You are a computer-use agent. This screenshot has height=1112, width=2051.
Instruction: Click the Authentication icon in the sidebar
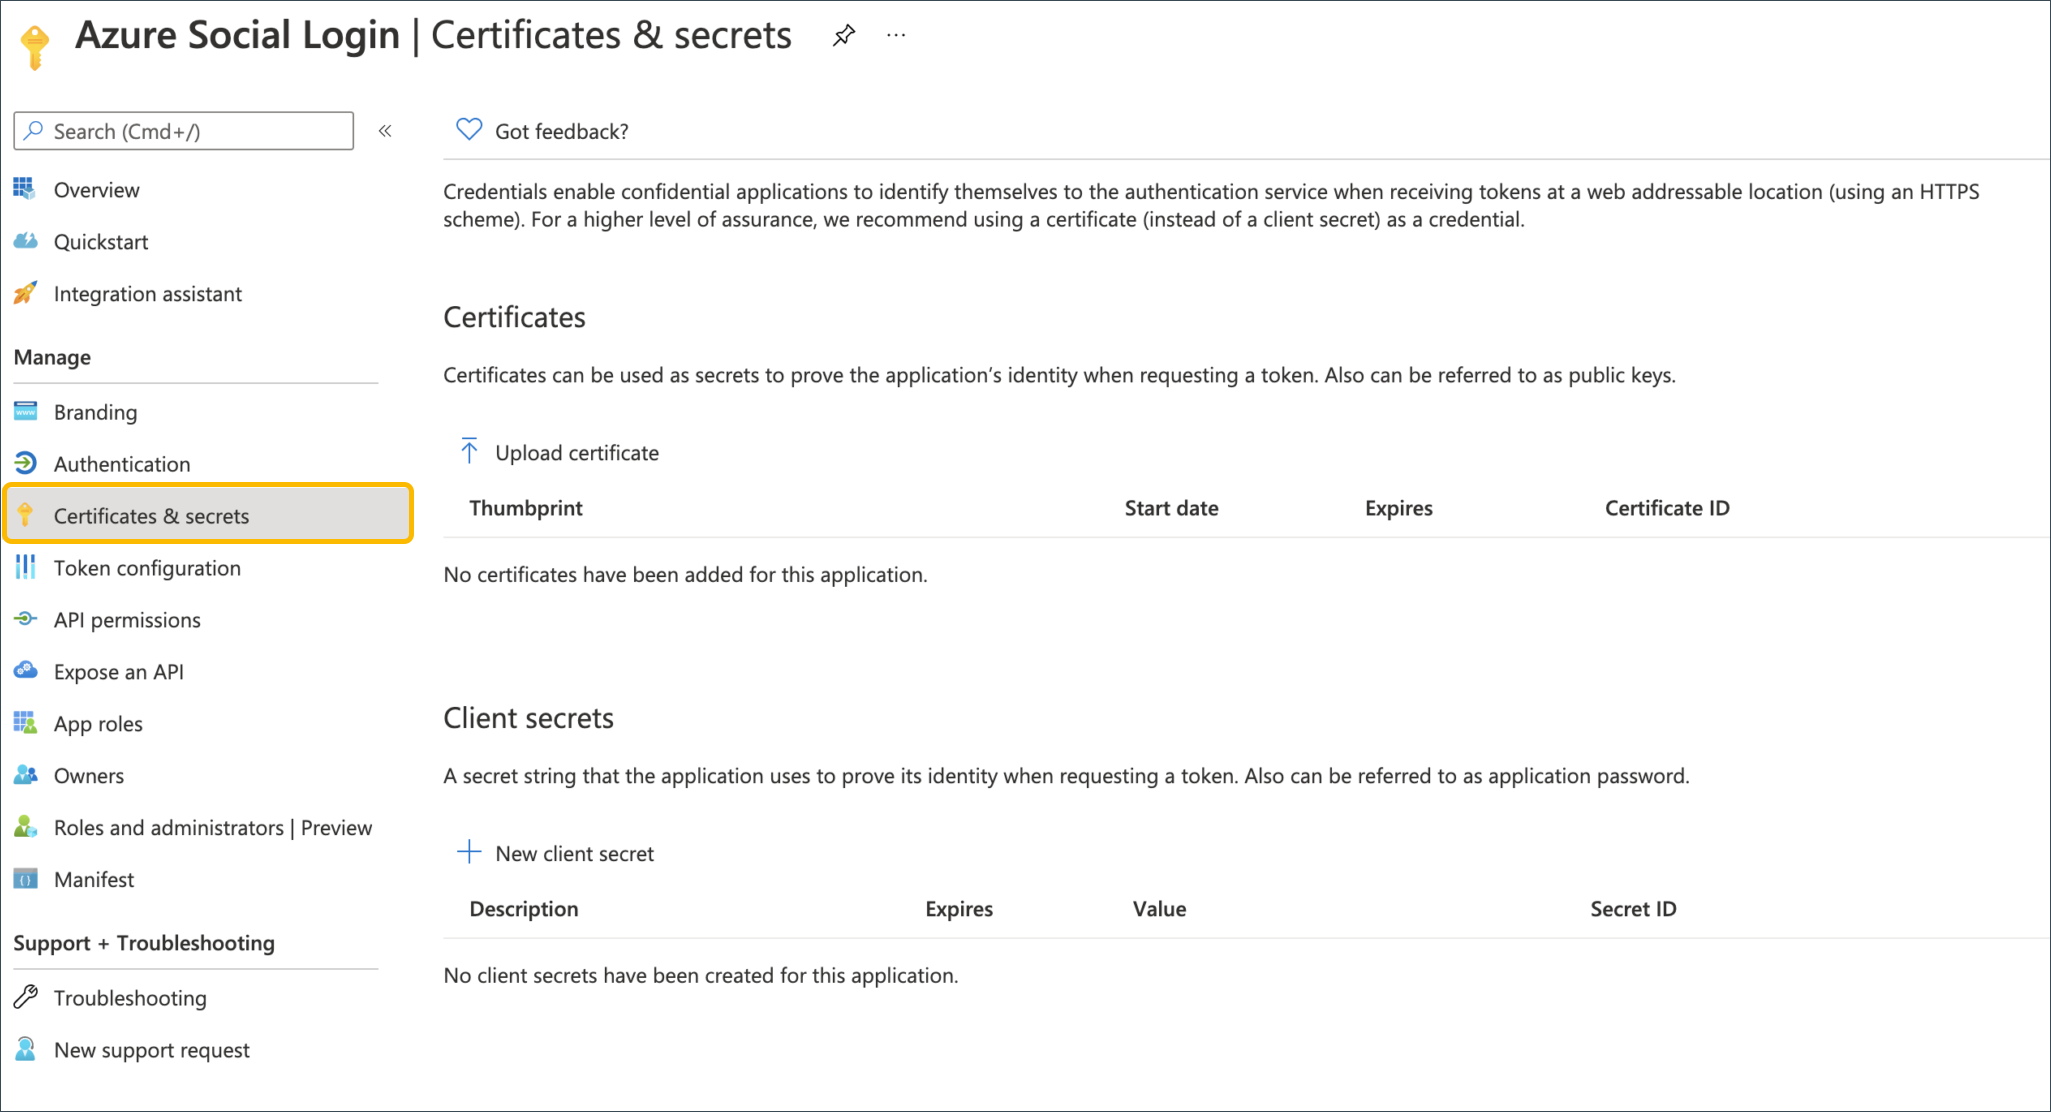click(26, 463)
